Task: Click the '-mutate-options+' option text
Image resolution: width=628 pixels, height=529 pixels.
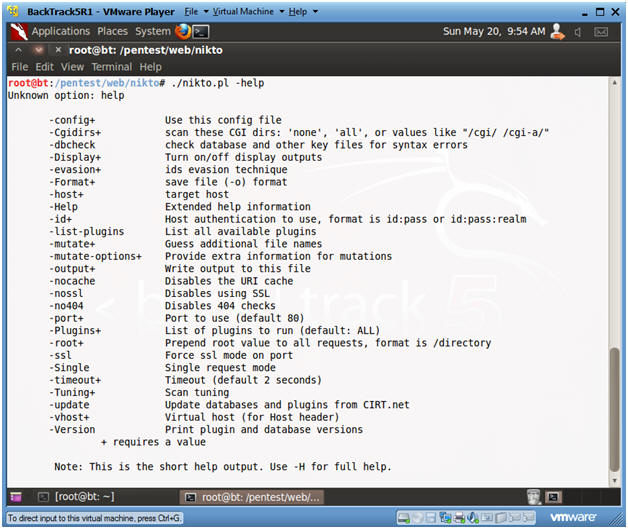Action: 95,256
